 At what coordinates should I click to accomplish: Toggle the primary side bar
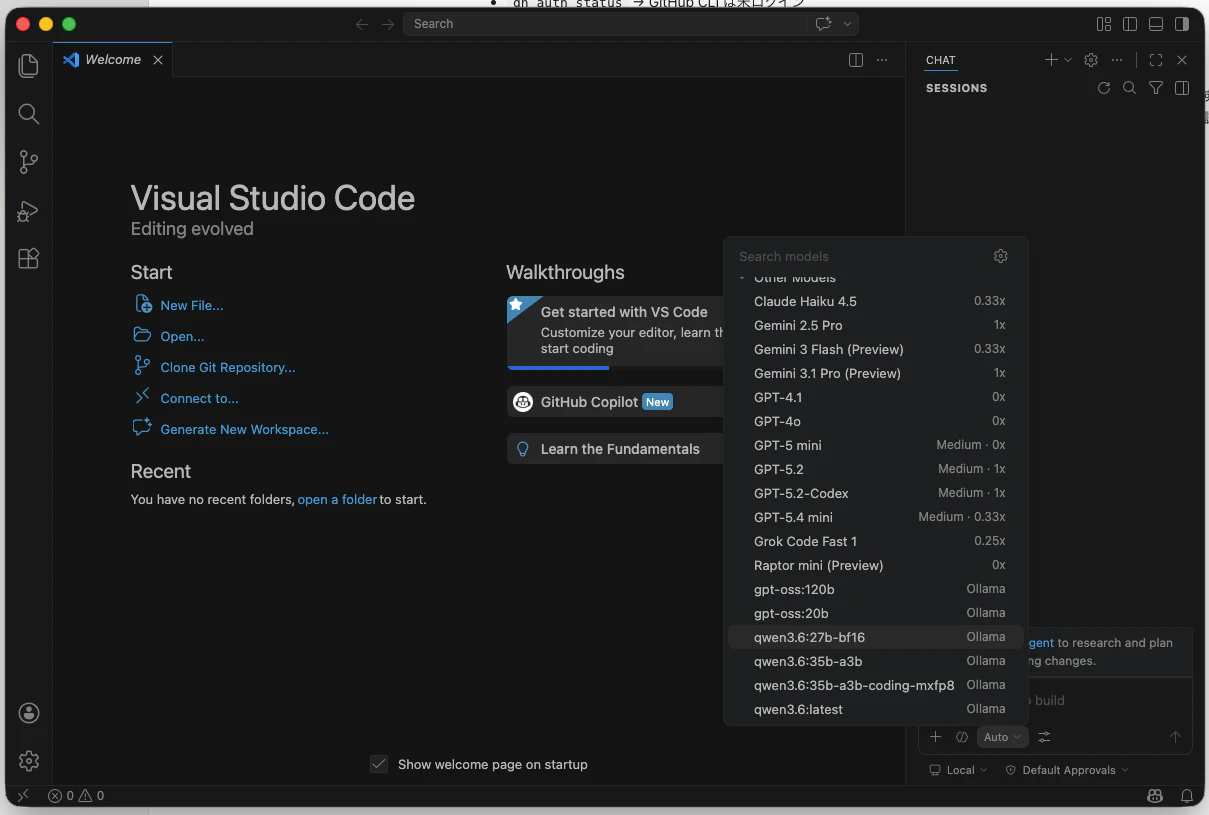(x=1130, y=24)
